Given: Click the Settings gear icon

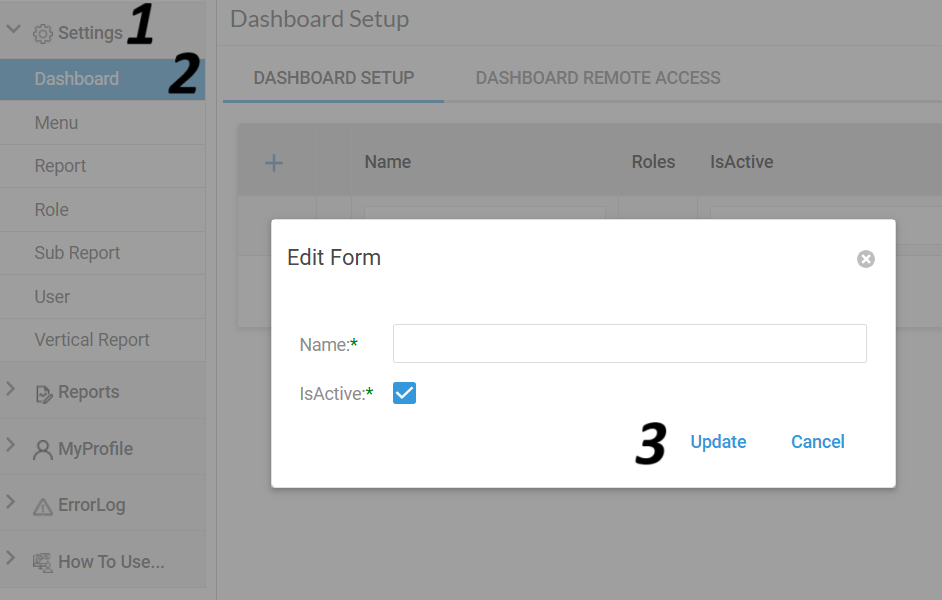Looking at the screenshot, I should coord(43,34).
